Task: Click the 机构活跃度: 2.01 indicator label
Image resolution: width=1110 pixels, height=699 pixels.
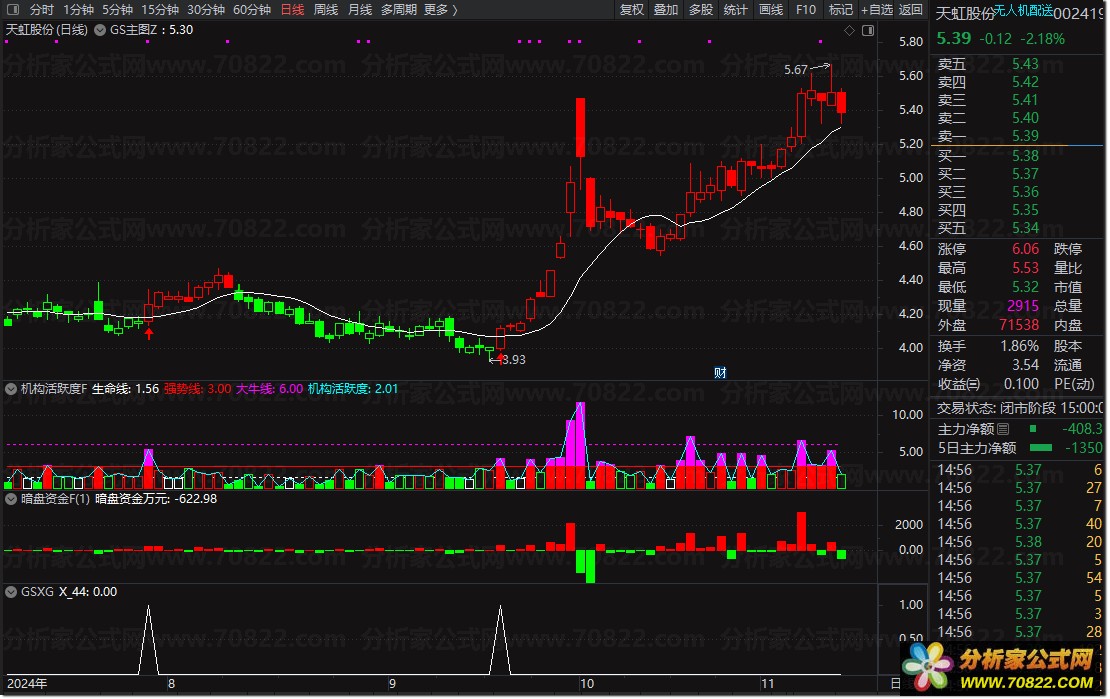Action: tap(353, 389)
